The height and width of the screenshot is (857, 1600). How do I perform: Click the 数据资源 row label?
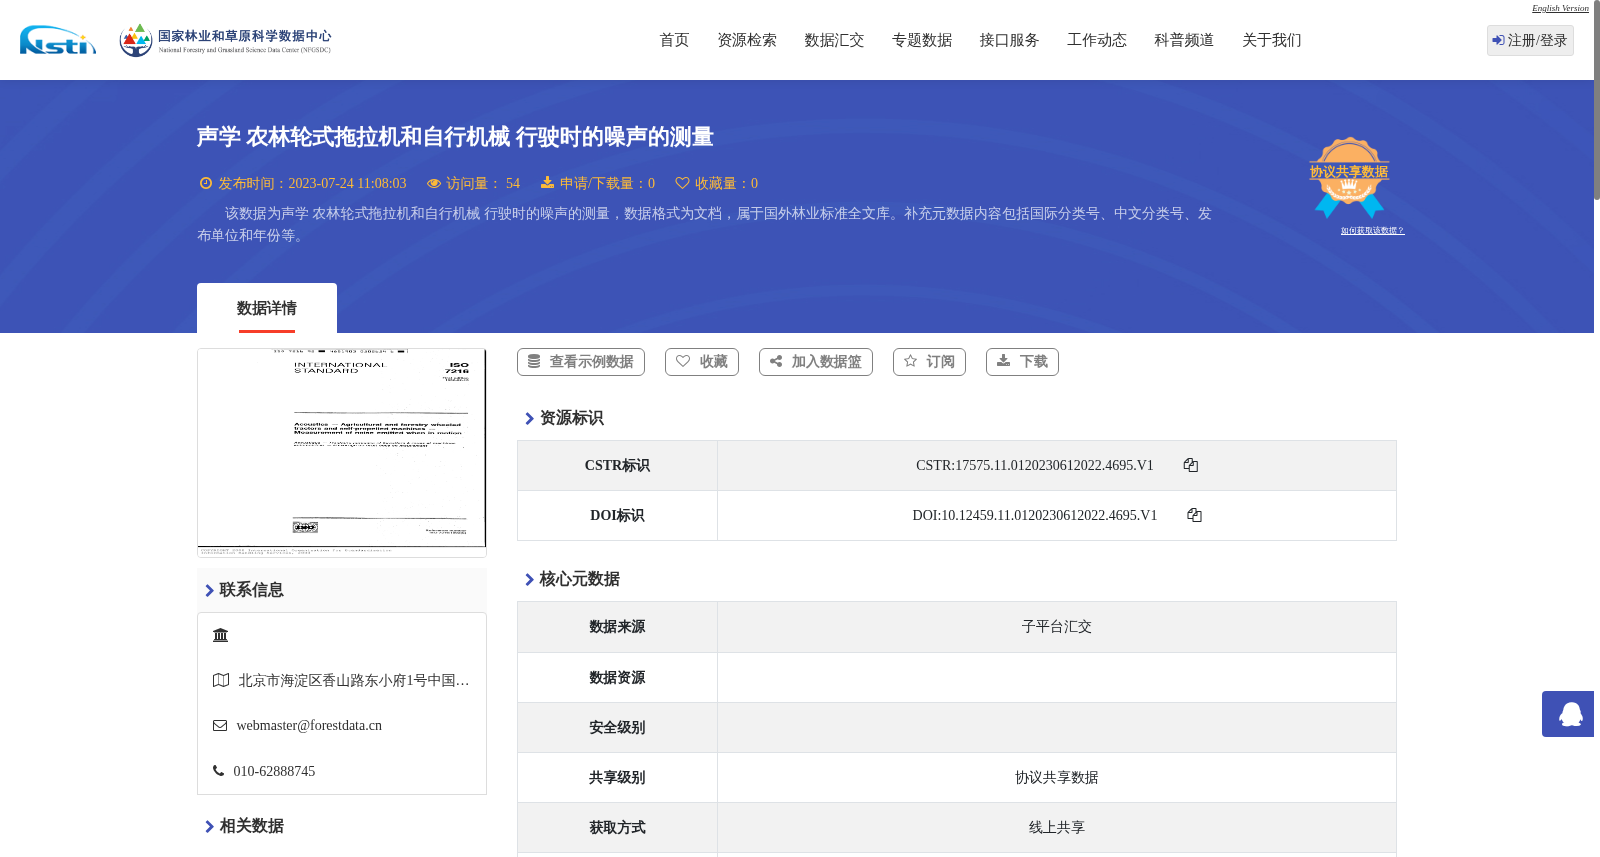click(617, 678)
